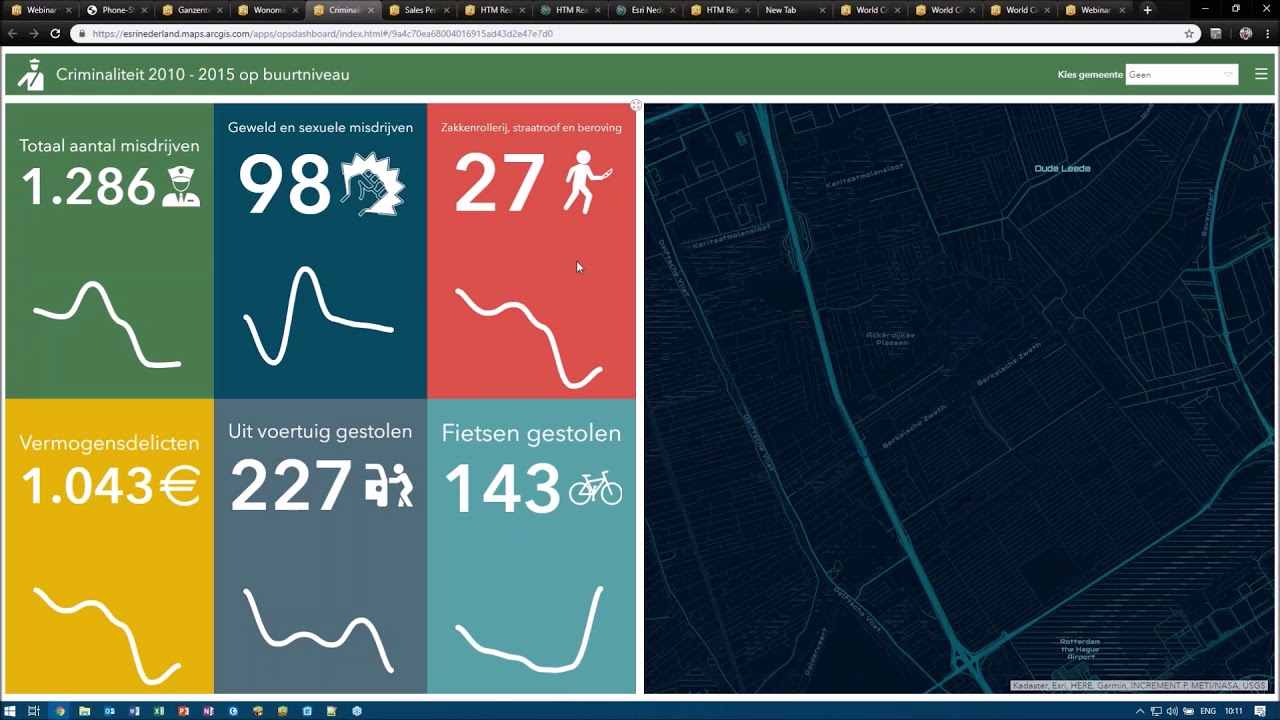The width and height of the screenshot is (1280, 720).
Task: Click the Zakkenrollerij, straatroof en beroving title
Action: [x=531, y=128]
